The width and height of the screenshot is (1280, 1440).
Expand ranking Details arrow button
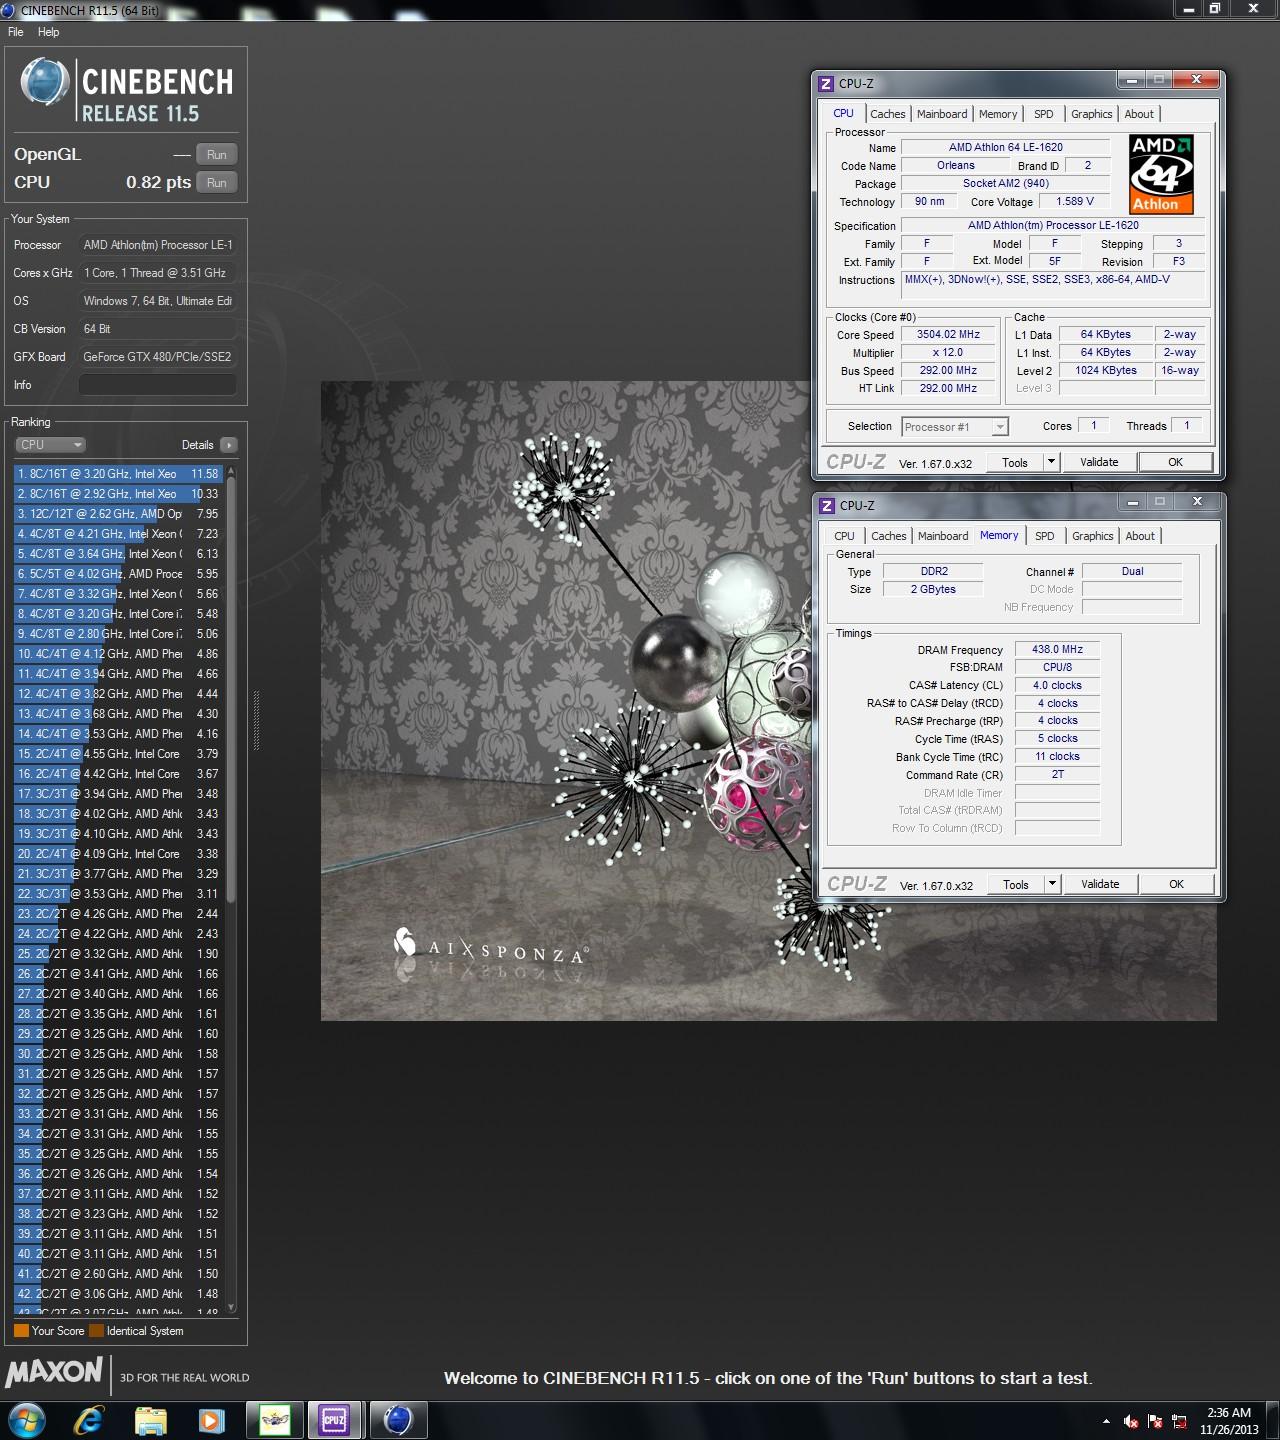pos(229,445)
